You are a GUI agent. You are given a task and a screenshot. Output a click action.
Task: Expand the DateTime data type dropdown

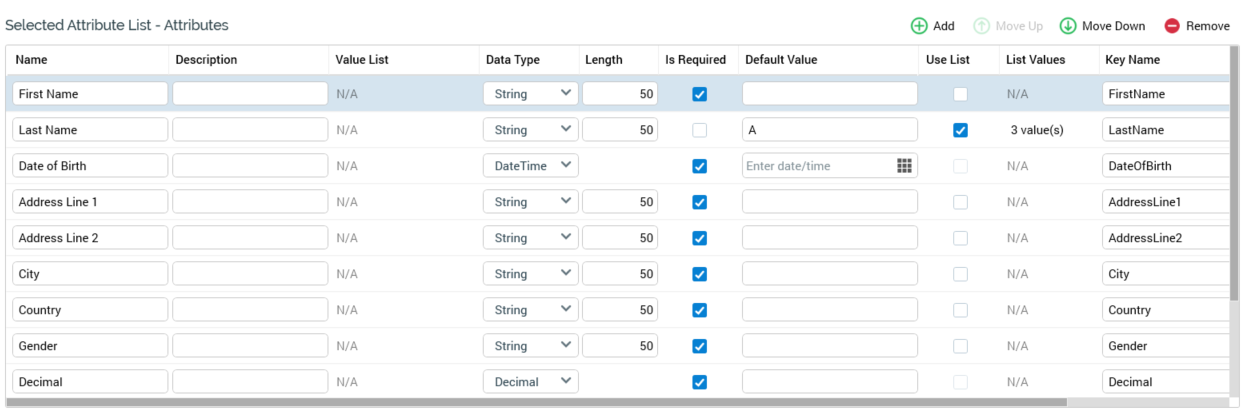click(530, 166)
